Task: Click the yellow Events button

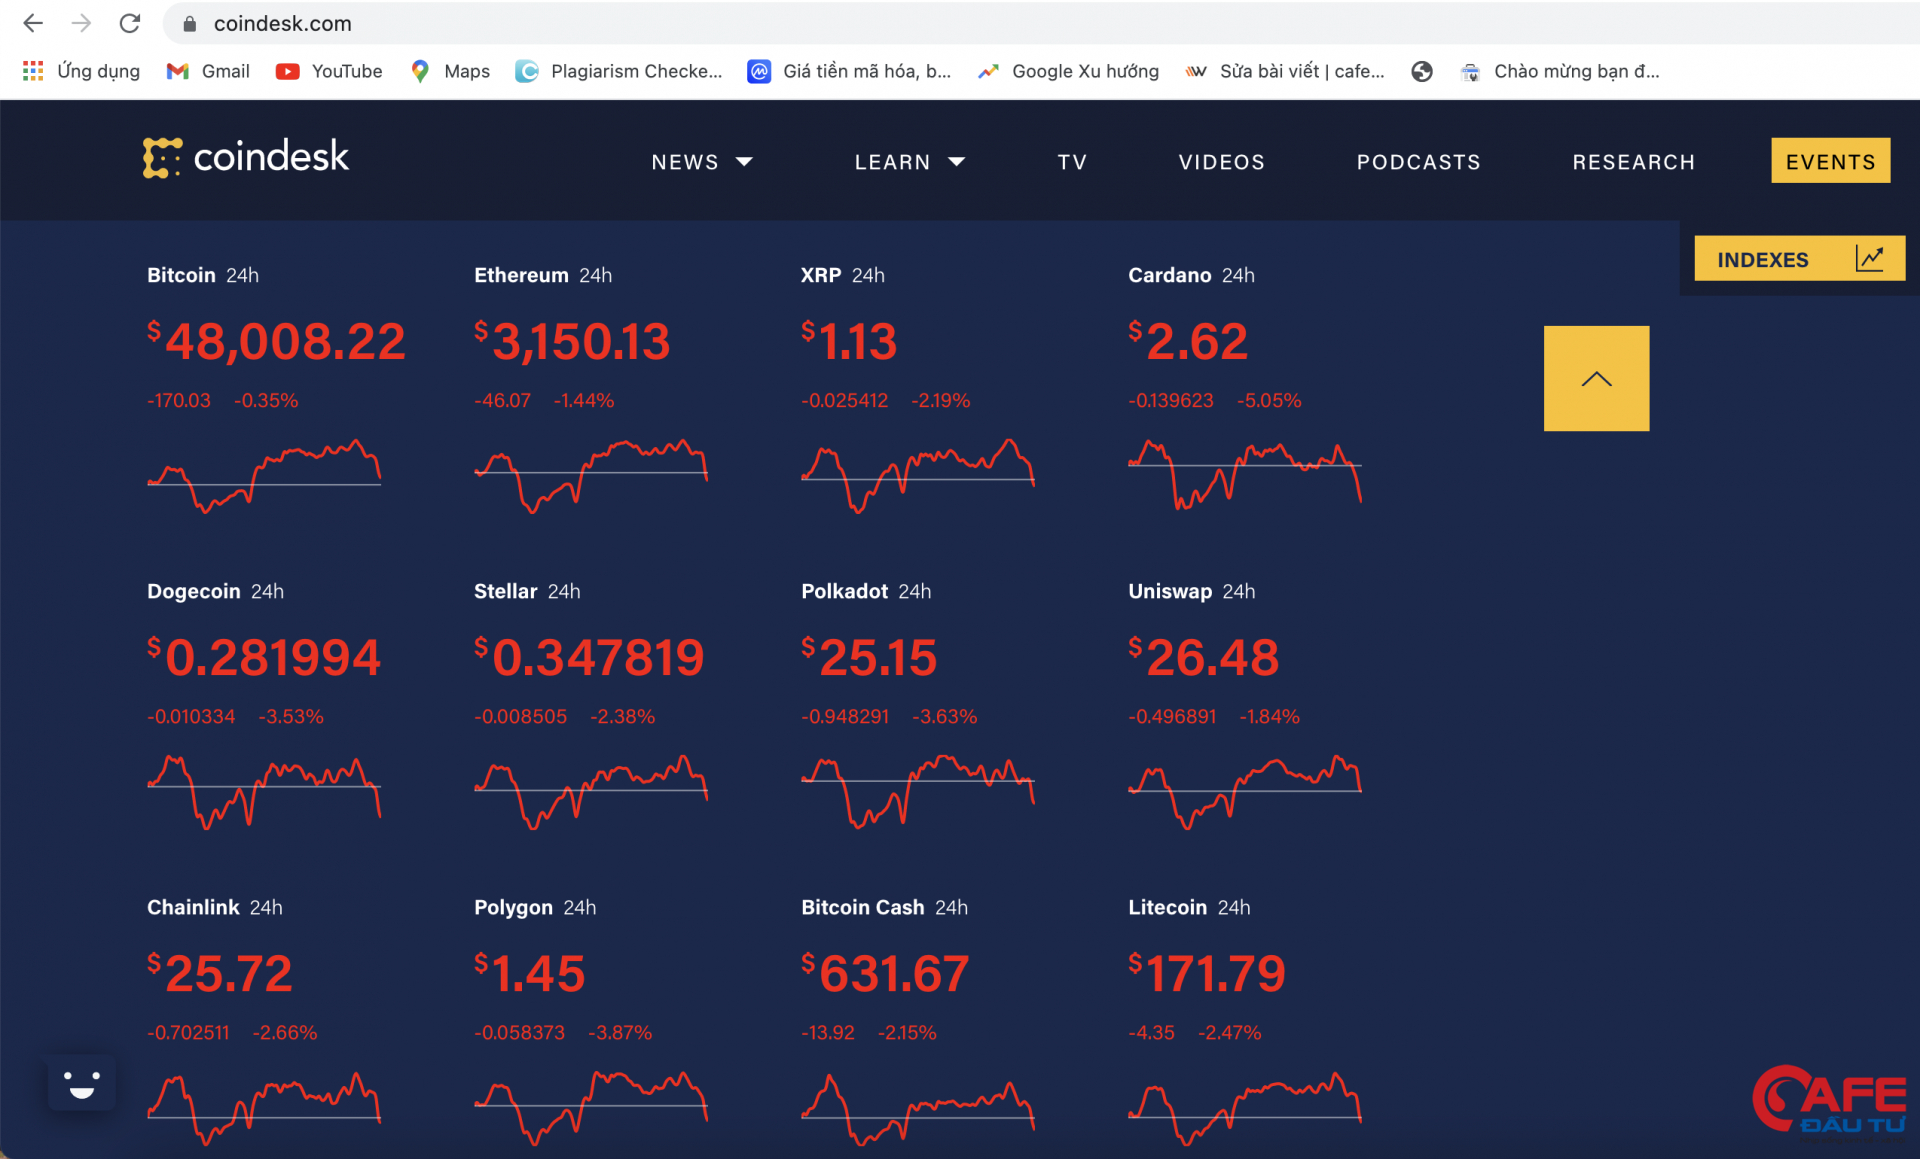Action: pyautogui.click(x=1830, y=161)
